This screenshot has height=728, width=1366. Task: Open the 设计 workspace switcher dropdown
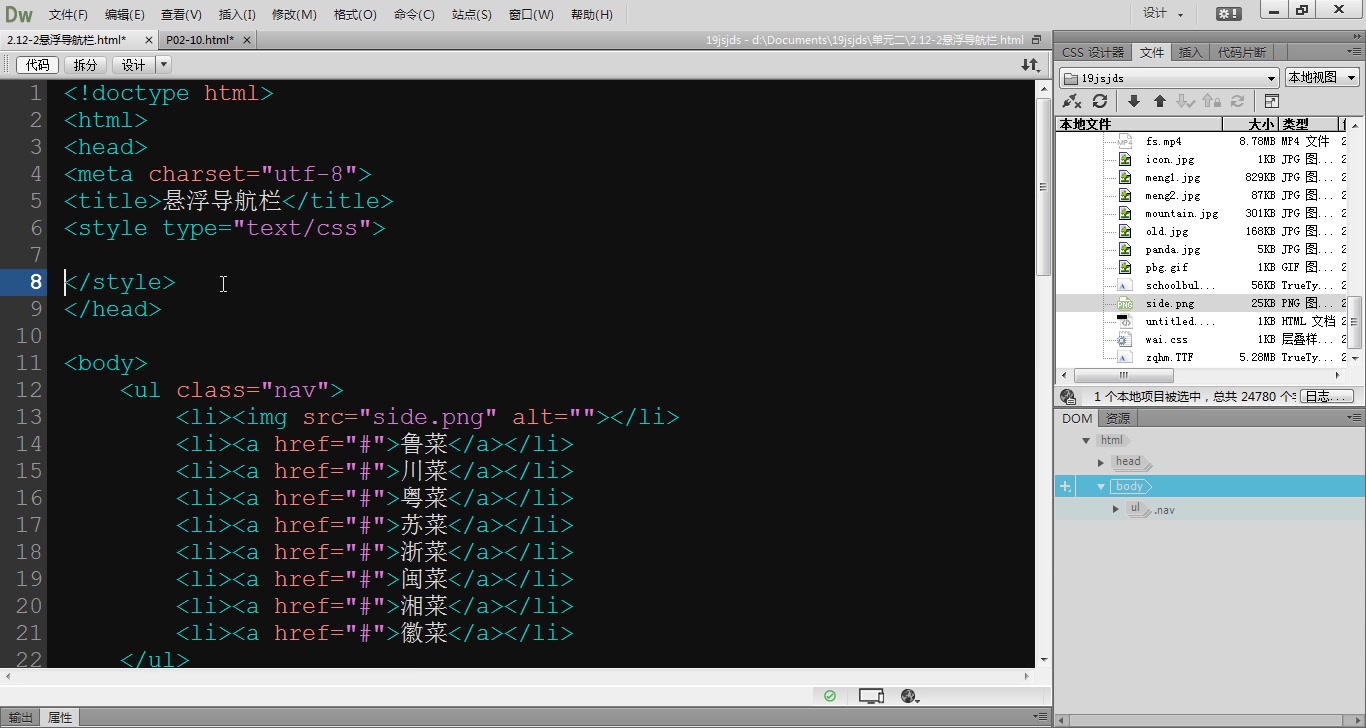point(1163,14)
